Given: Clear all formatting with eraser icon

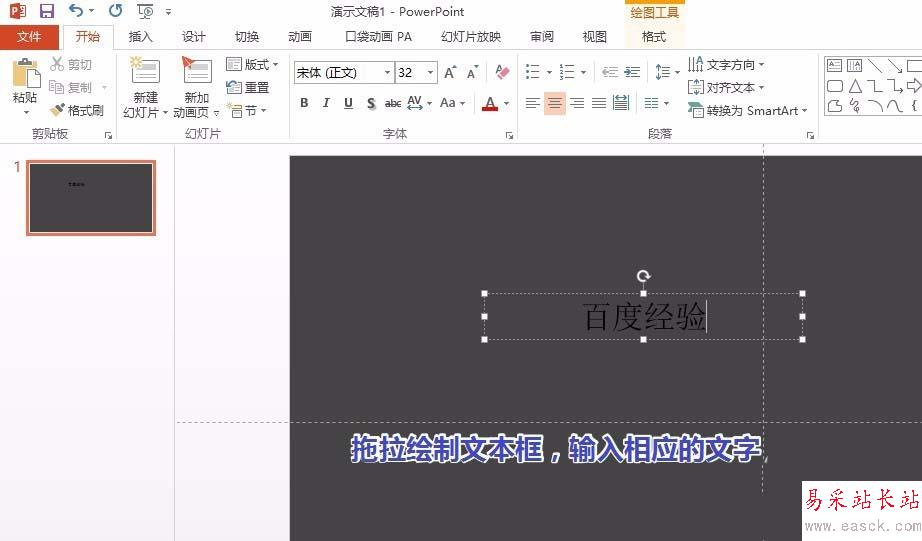Looking at the screenshot, I should pyautogui.click(x=502, y=72).
